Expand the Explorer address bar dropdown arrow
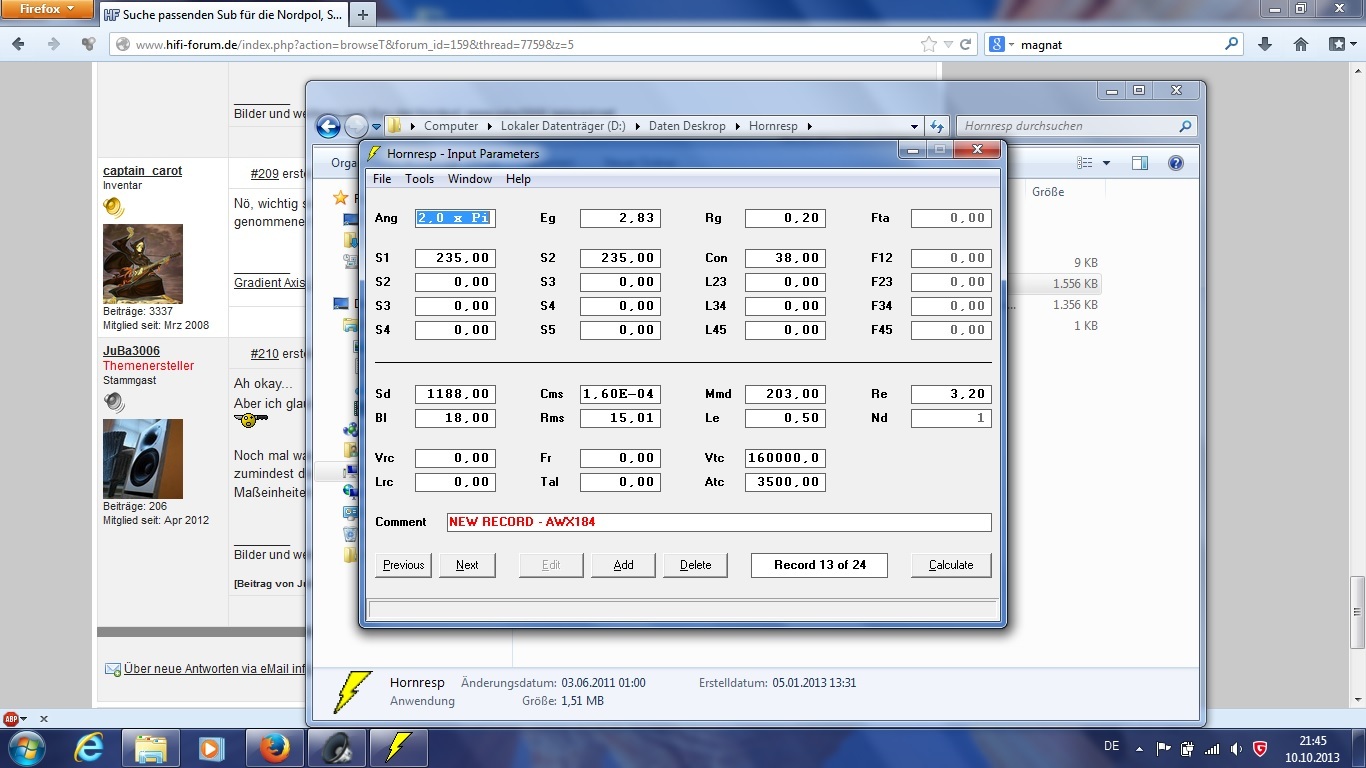Image resolution: width=1366 pixels, height=768 pixels. pos(914,126)
